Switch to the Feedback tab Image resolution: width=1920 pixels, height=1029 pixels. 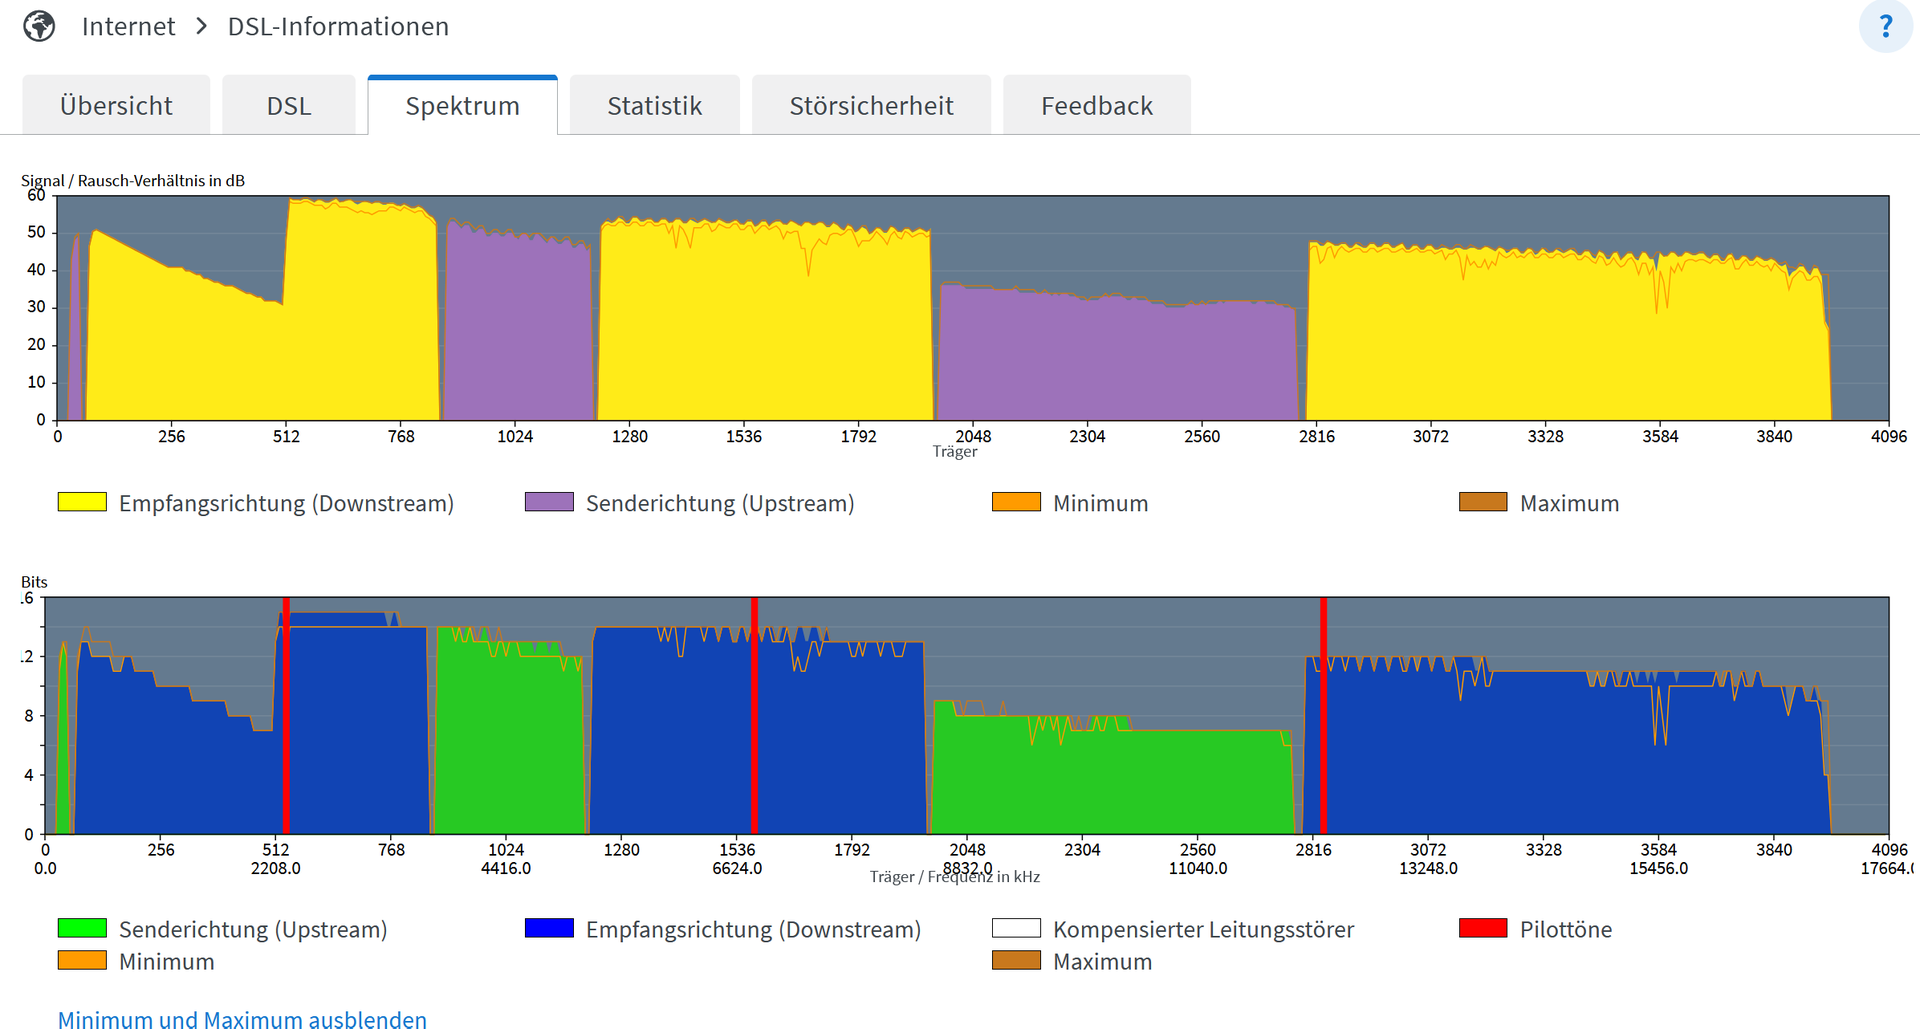tap(1096, 105)
